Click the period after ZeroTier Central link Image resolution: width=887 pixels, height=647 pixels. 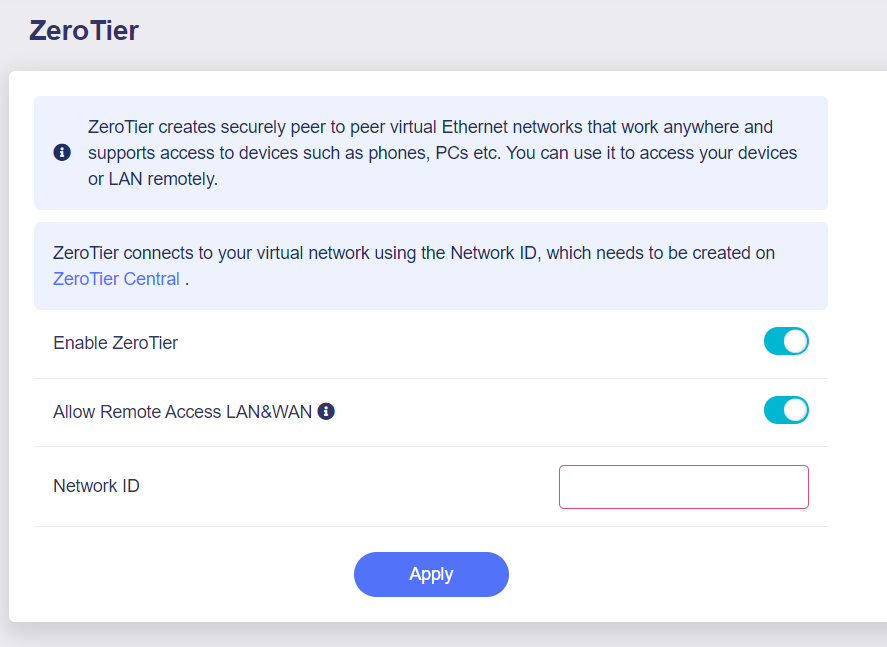(x=187, y=280)
